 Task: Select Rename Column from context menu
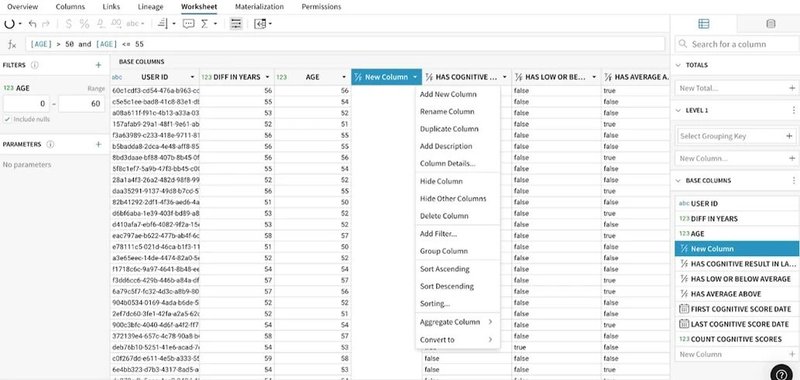[447, 111]
